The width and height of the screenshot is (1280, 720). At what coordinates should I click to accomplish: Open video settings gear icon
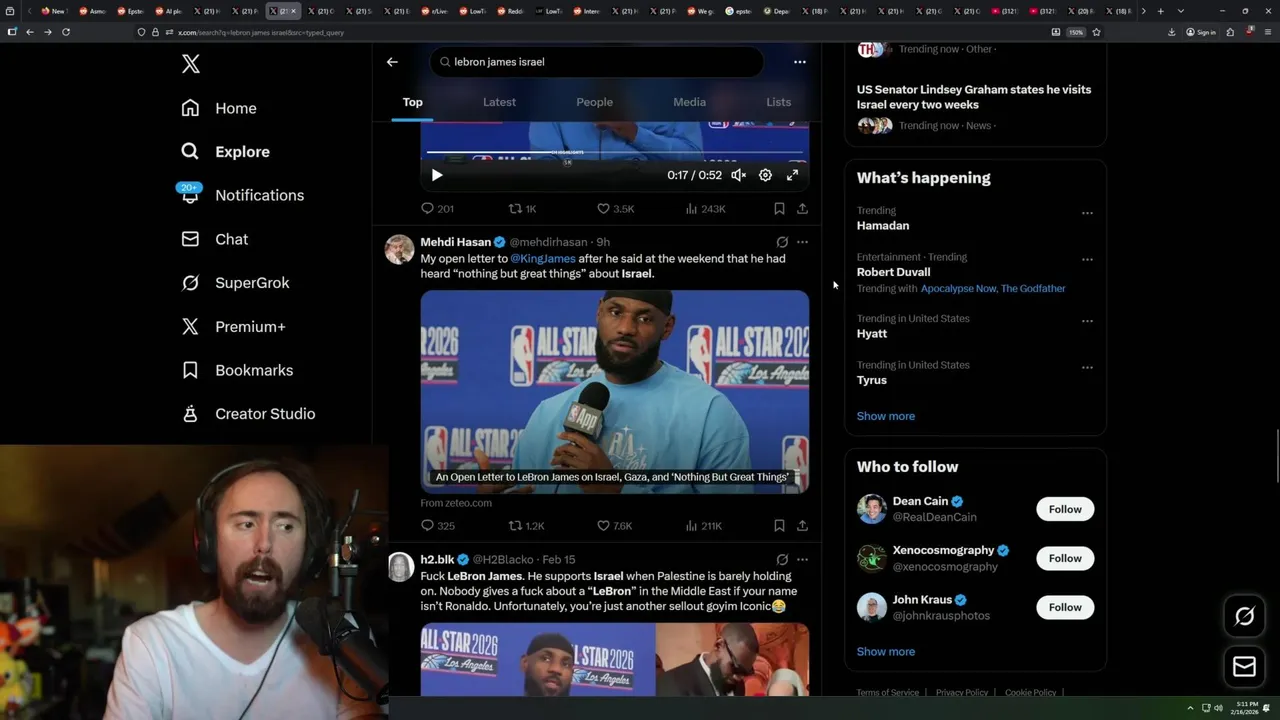pyautogui.click(x=765, y=175)
